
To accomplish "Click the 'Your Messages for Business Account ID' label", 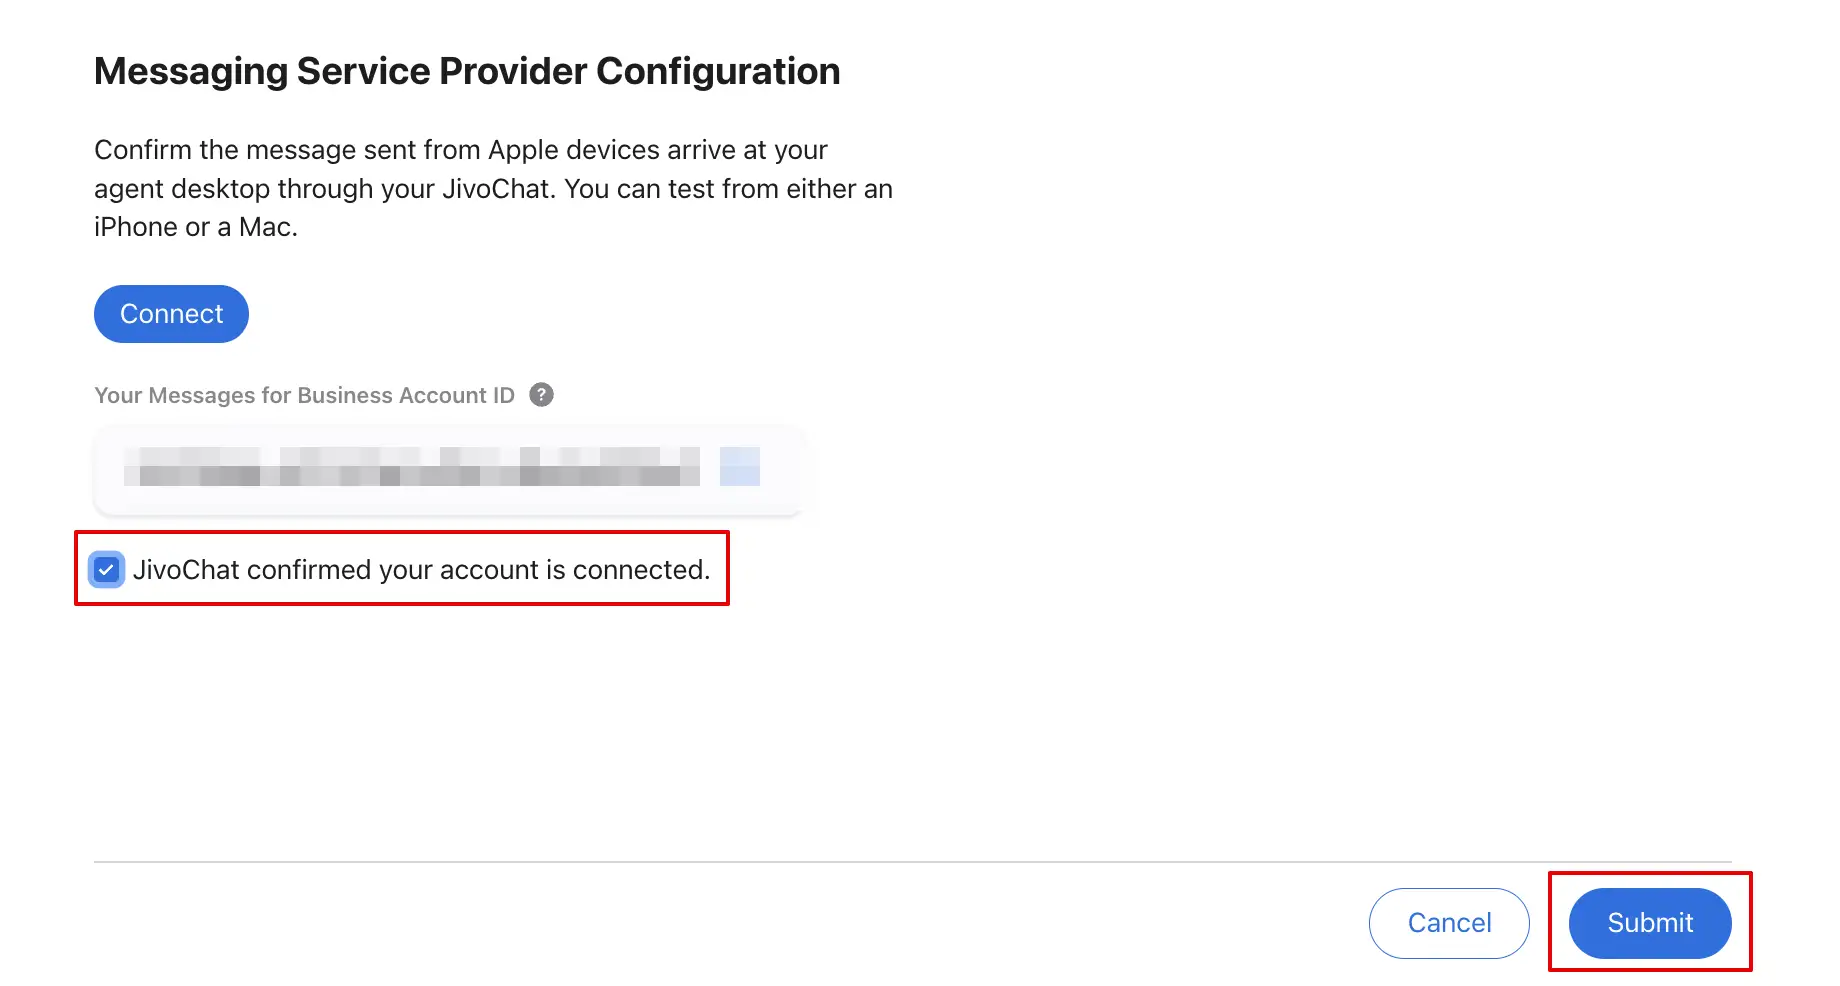I will click(x=304, y=396).
